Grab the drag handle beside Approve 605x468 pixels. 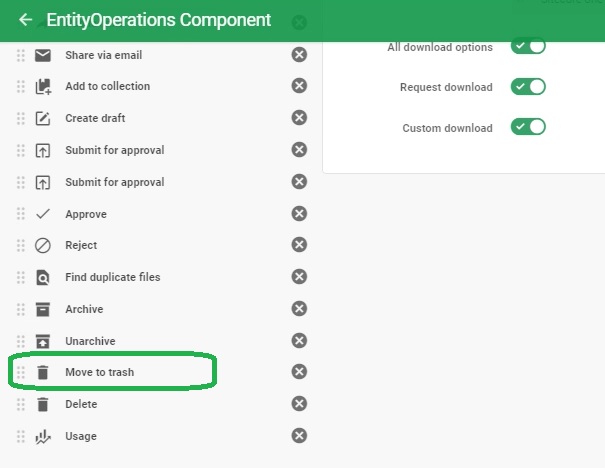point(21,214)
